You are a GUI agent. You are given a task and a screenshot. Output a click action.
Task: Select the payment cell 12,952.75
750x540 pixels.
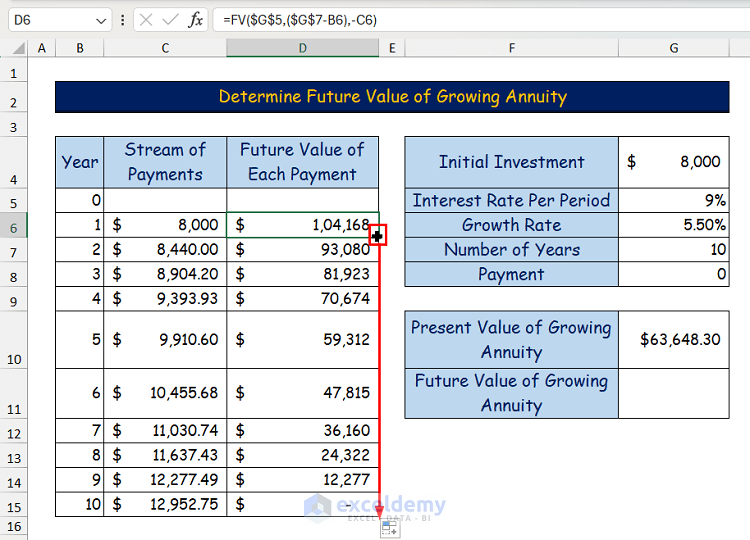[x=165, y=504]
